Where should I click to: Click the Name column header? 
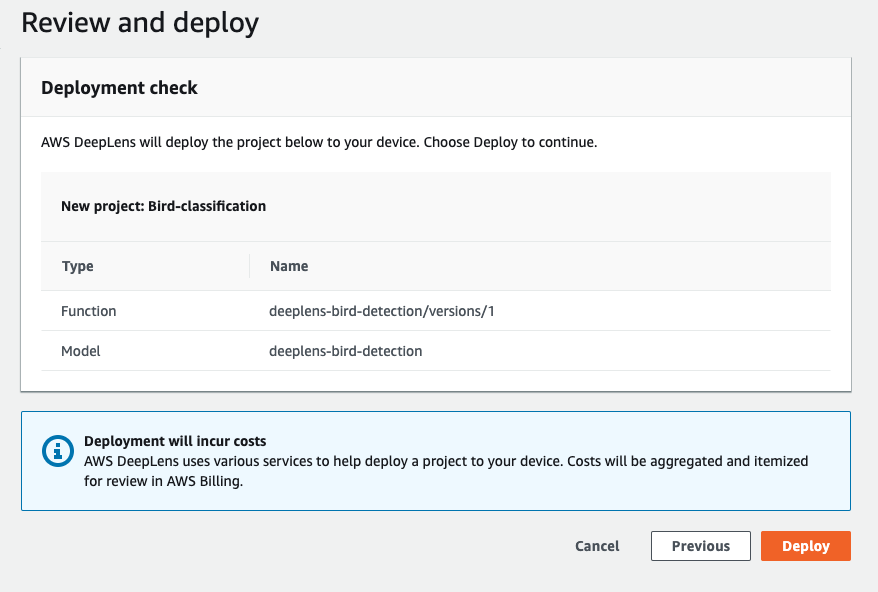pos(289,266)
